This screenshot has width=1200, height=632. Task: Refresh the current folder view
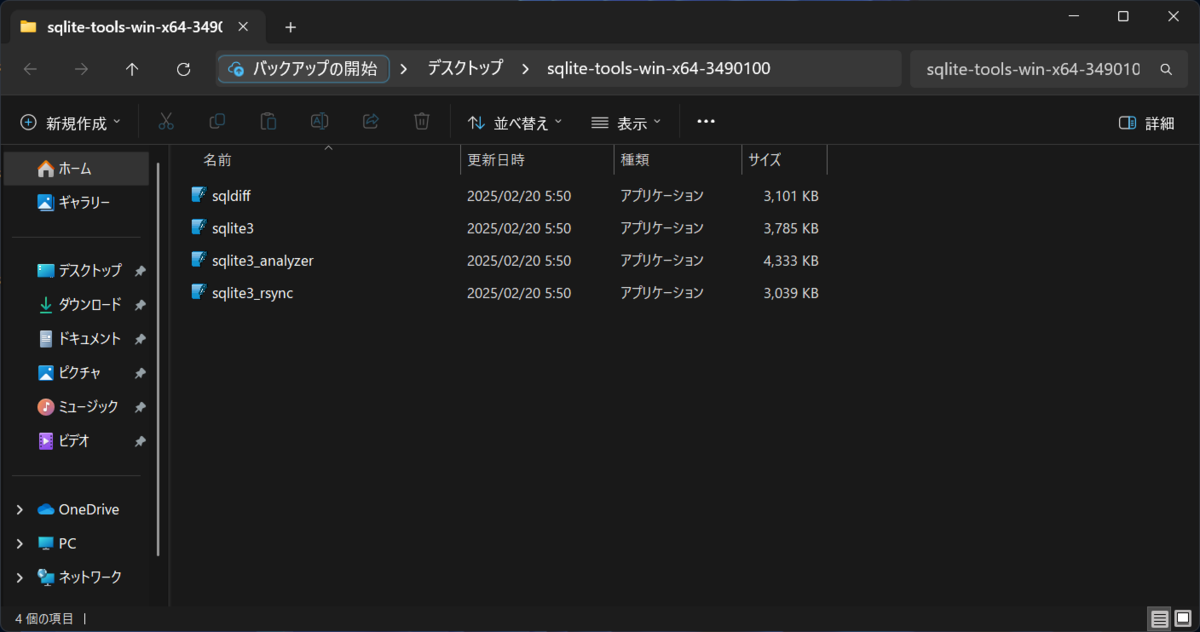point(183,69)
